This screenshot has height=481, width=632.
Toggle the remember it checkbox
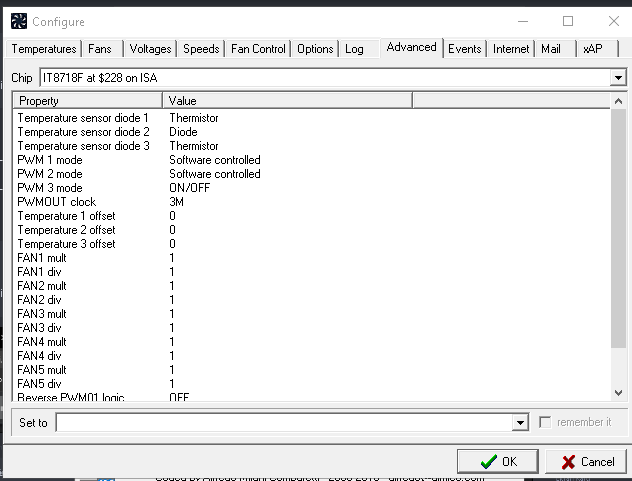(x=545, y=422)
